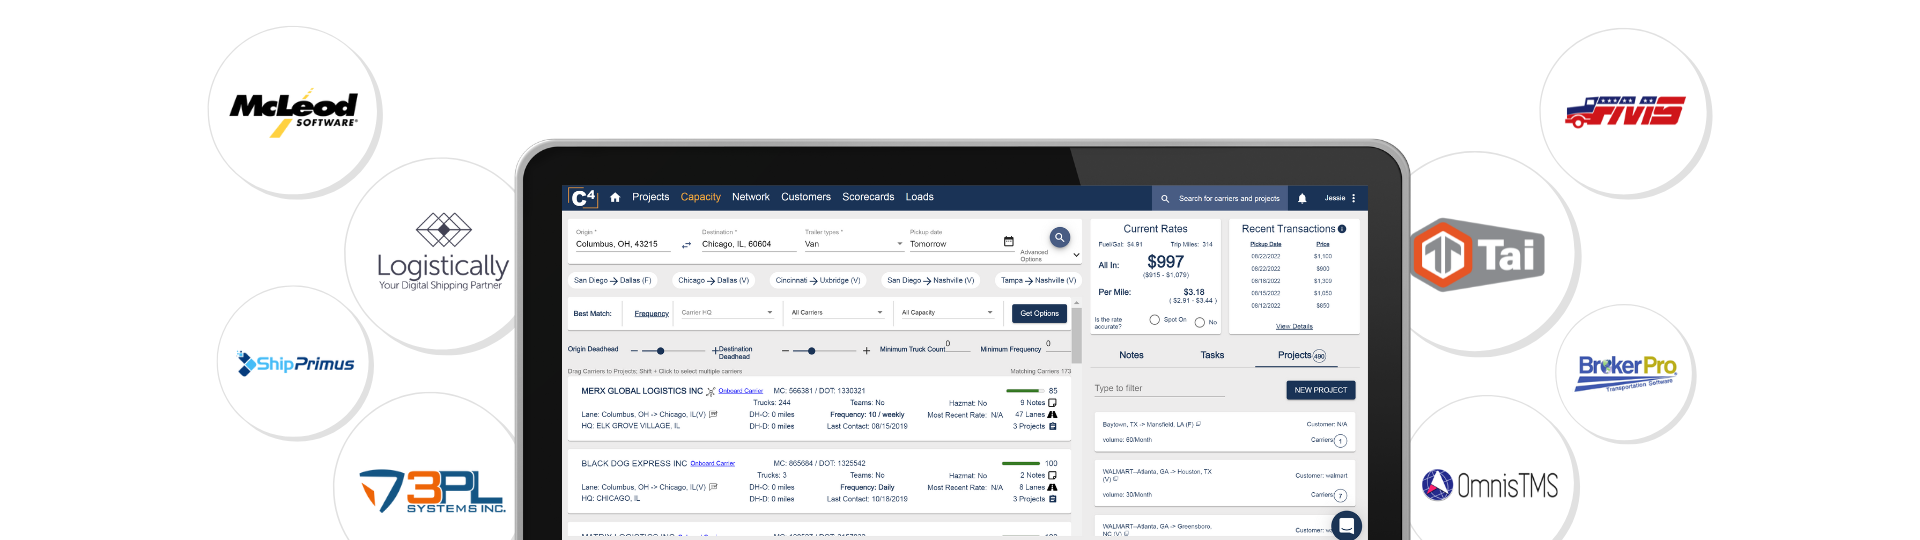Go to the Scorecards menu
The height and width of the screenshot is (540, 1920).
pyautogui.click(x=868, y=197)
